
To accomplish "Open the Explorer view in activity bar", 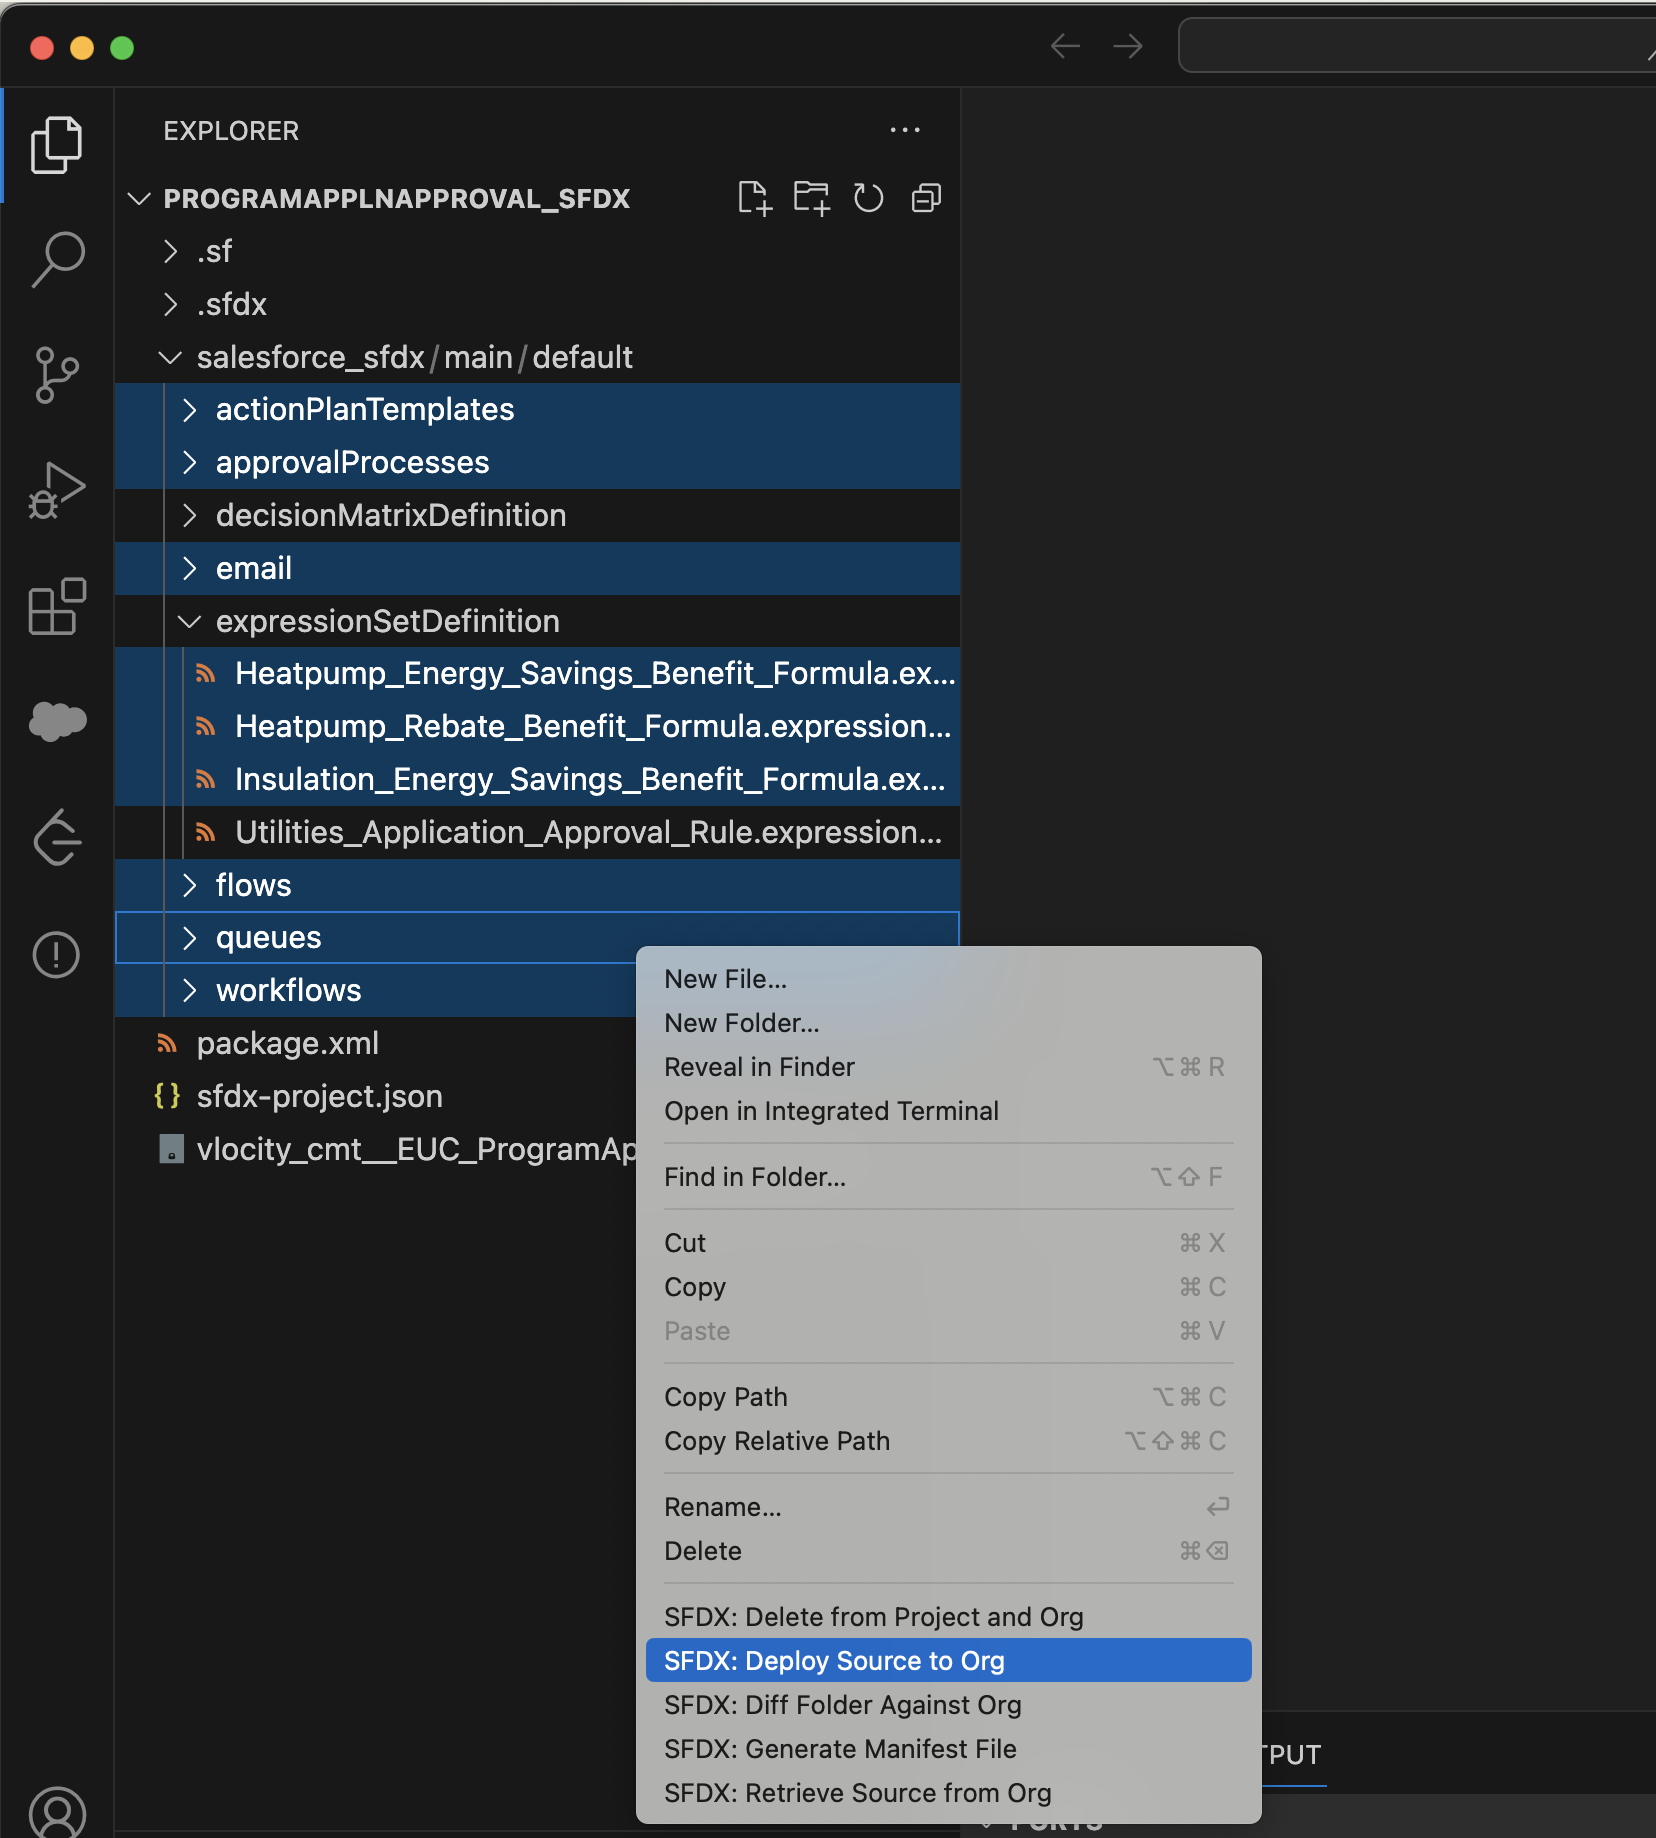I will 57,145.
